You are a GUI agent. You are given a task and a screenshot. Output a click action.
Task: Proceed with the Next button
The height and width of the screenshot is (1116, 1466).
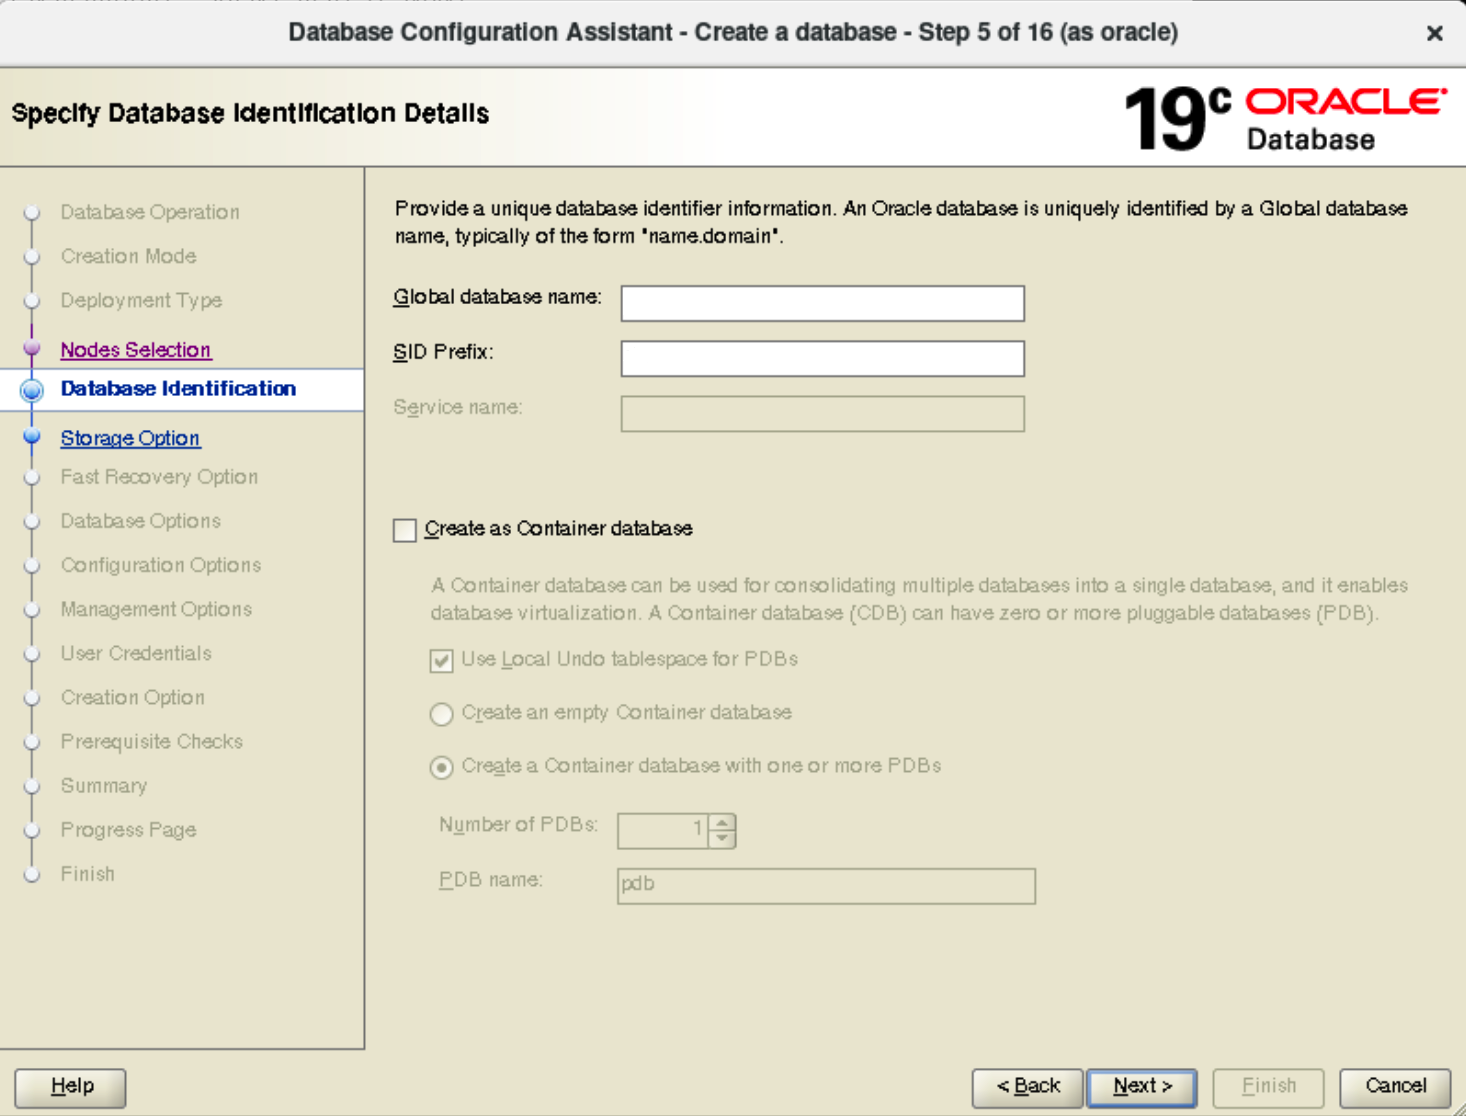click(x=1143, y=1087)
